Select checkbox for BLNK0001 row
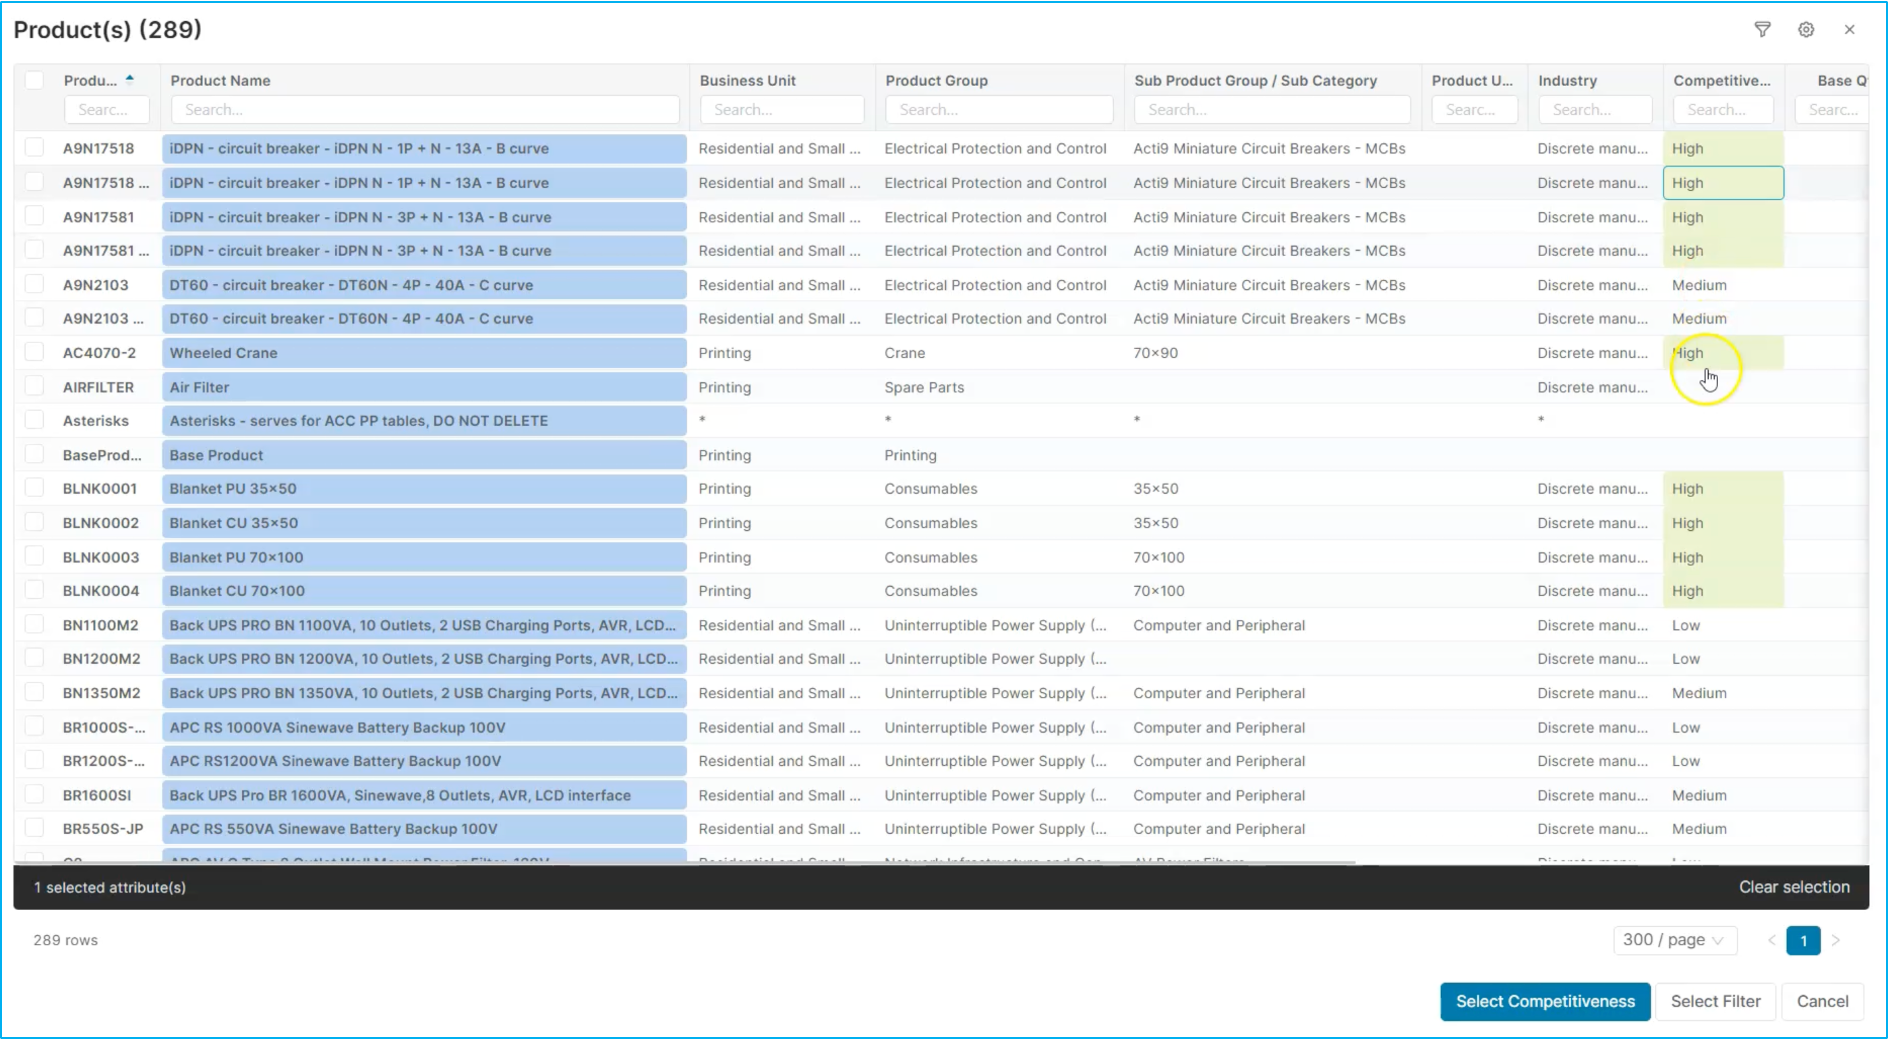Image resolution: width=1888 pixels, height=1040 pixels. pos(35,488)
